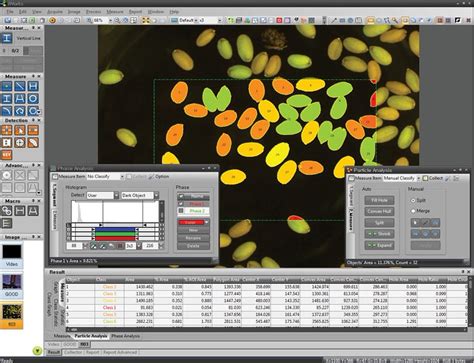The image size is (474, 363).
Task: Switch to the Collector bottom tab
Action: [x=73, y=352]
